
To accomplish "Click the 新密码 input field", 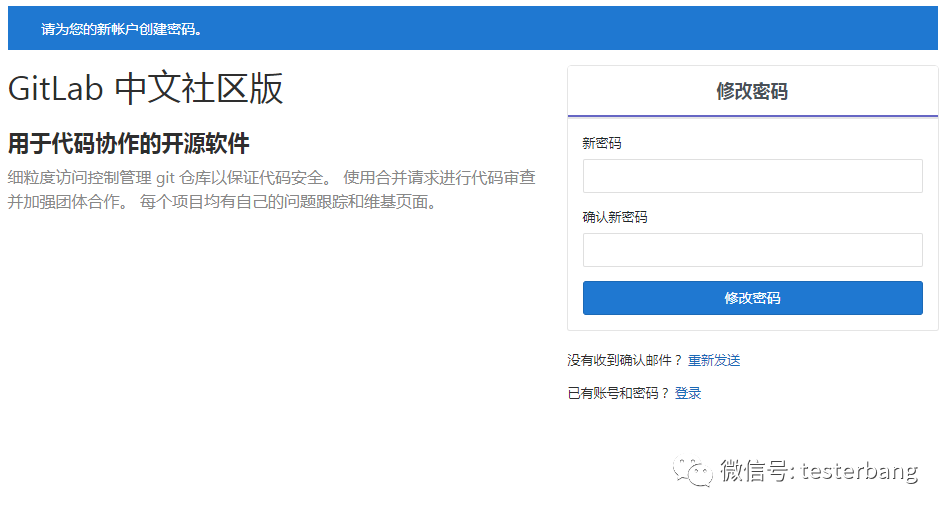I will (x=752, y=176).
